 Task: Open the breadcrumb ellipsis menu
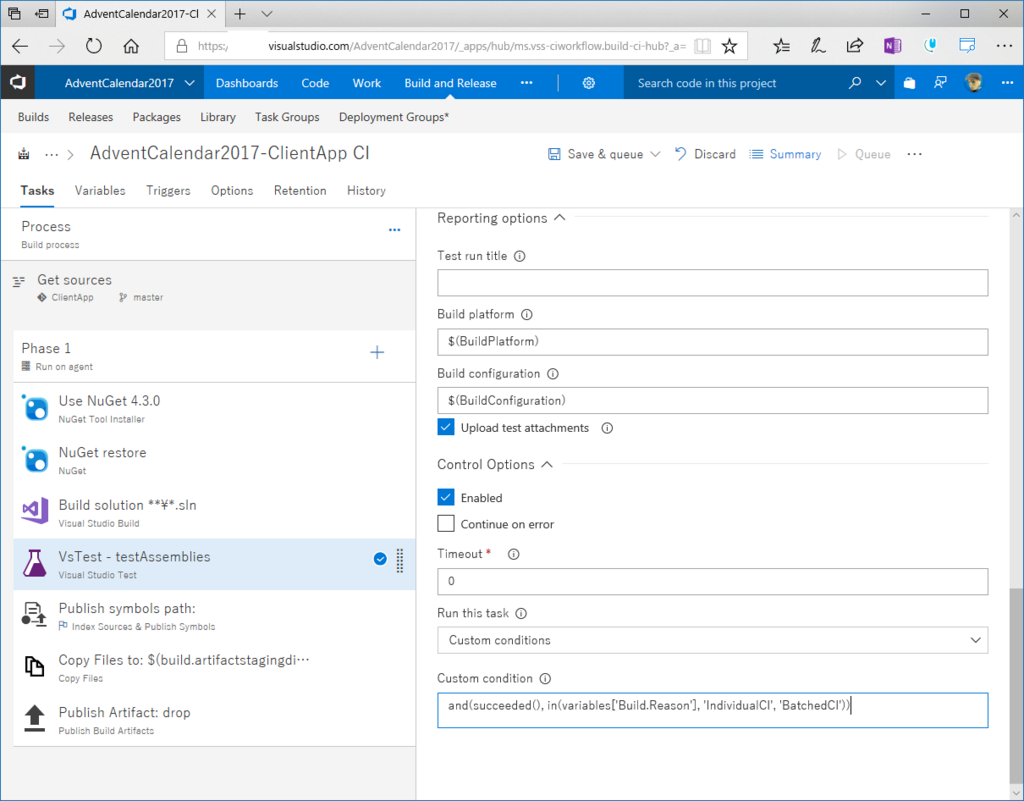(51, 155)
